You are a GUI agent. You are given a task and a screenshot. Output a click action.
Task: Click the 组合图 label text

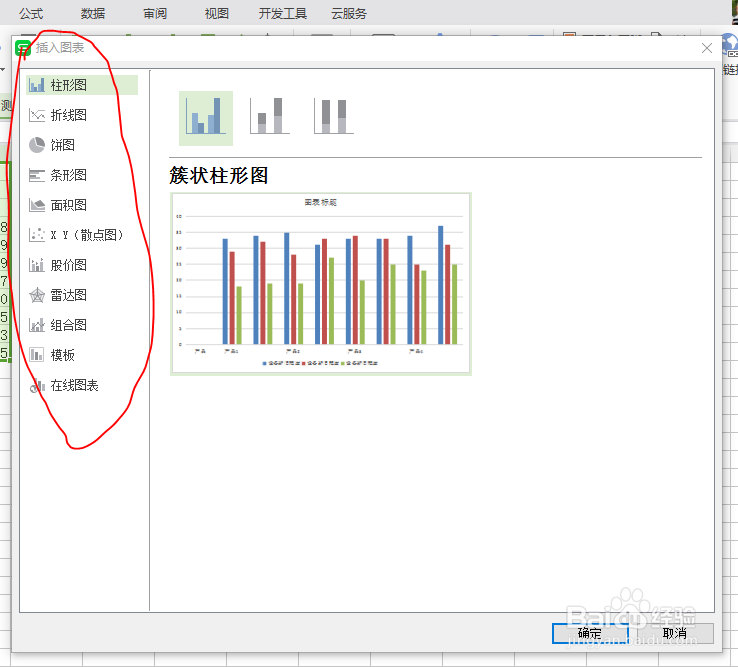(69, 325)
